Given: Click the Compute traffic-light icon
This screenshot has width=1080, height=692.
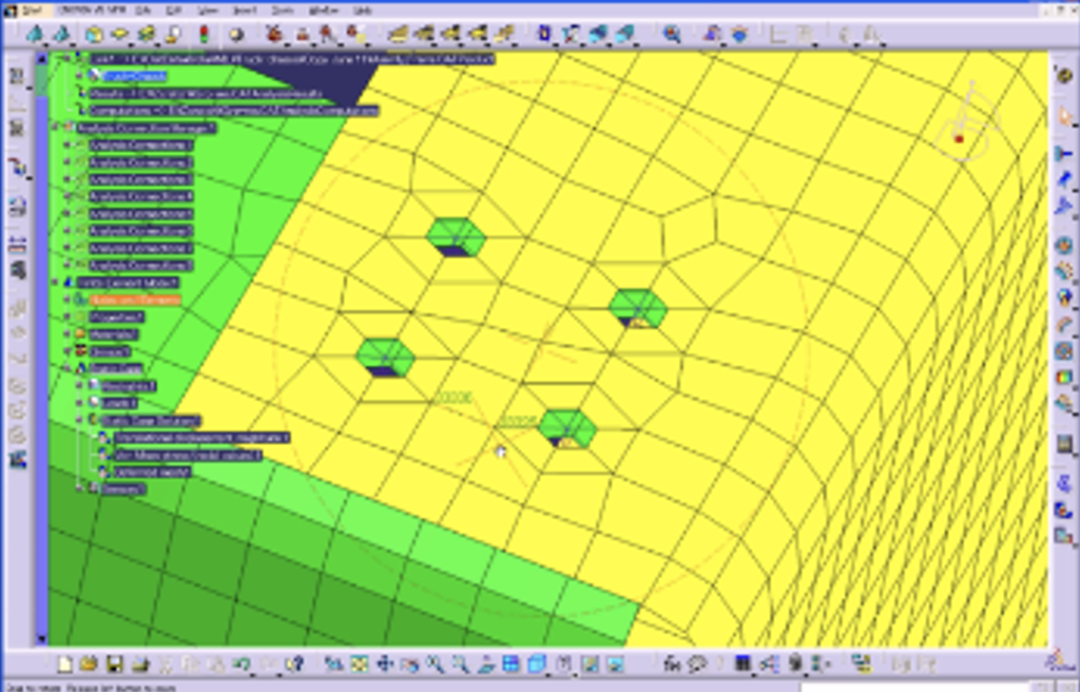Looking at the screenshot, I should 203,34.
